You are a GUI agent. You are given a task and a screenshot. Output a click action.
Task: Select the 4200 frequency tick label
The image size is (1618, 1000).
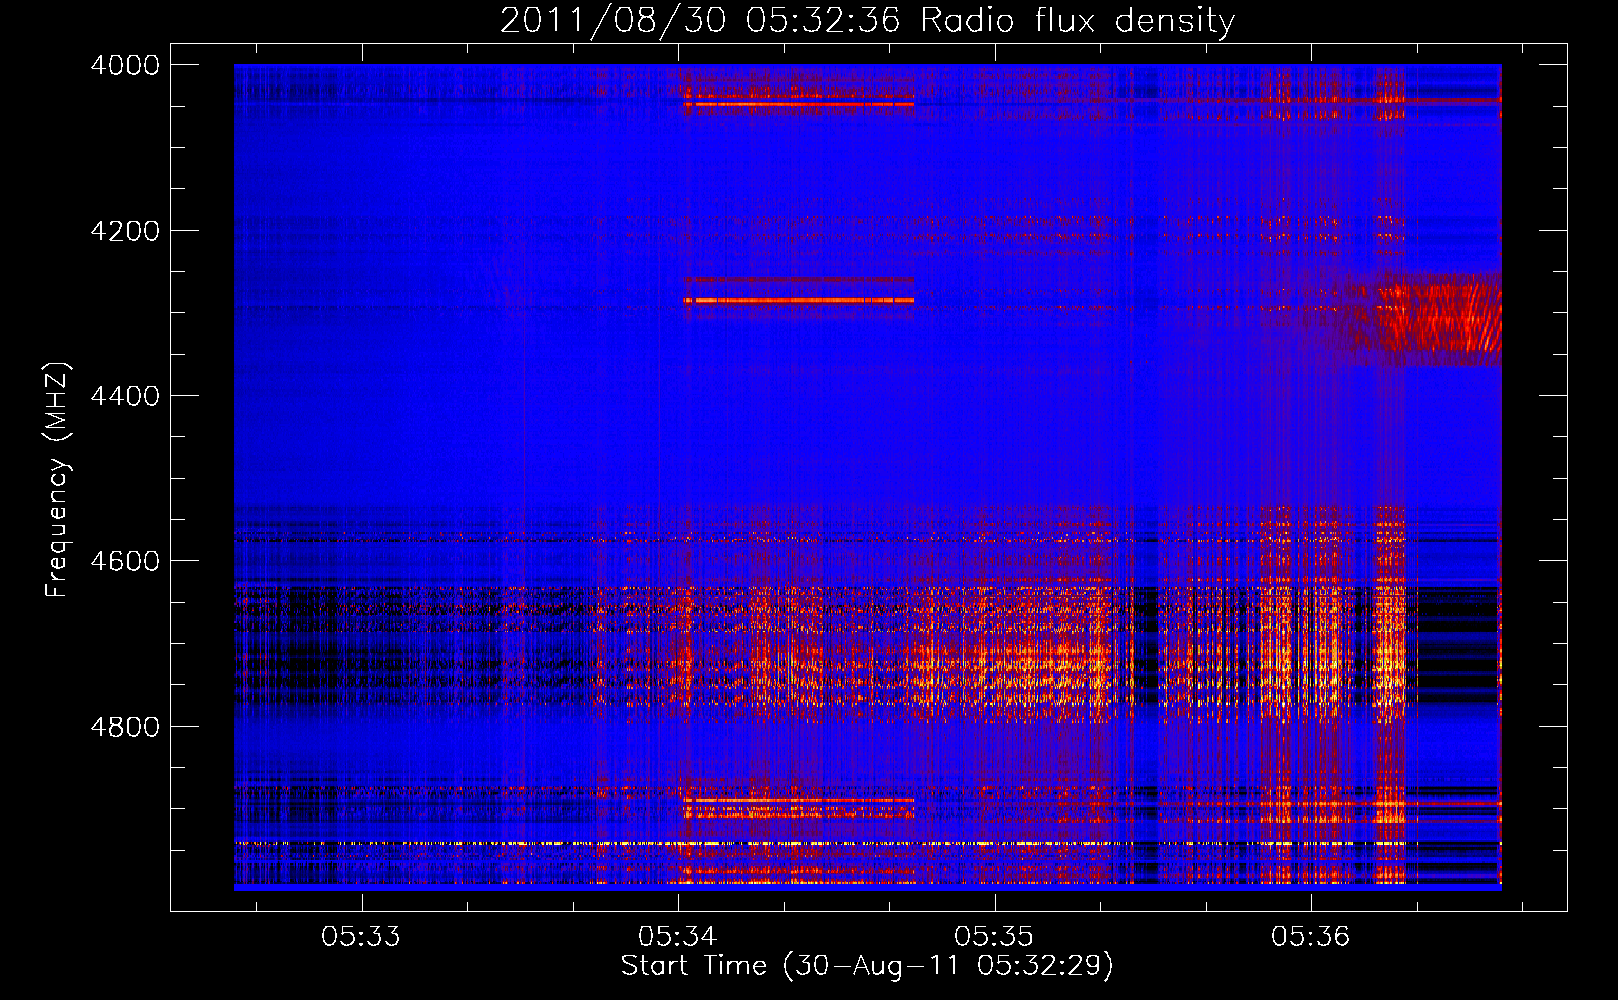click(x=125, y=231)
